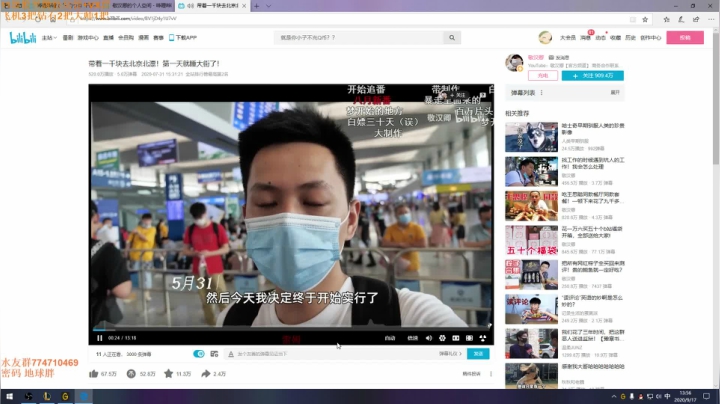Click the pink 投稿 upload button
Screen dimensions: 720x404
point(685,38)
